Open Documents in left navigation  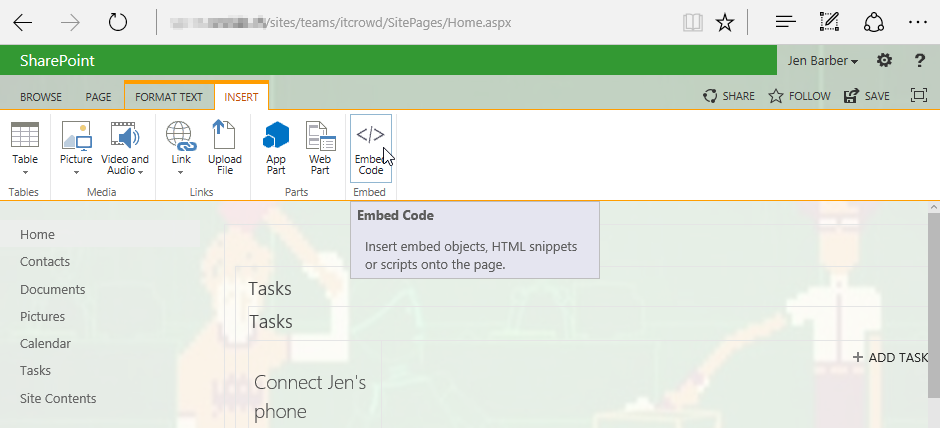(x=53, y=289)
